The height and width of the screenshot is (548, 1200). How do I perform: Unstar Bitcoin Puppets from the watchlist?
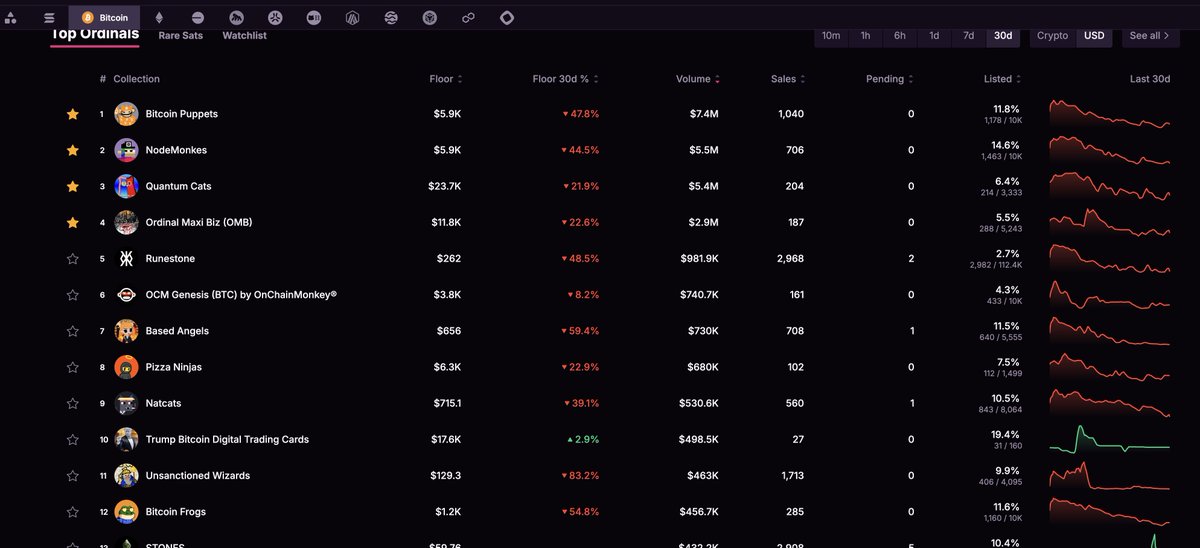[72, 114]
